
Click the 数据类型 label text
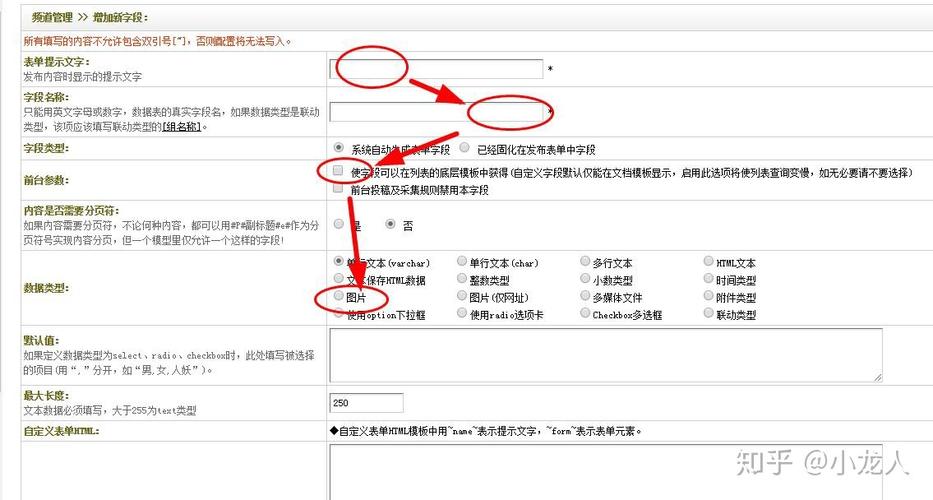[46, 288]
